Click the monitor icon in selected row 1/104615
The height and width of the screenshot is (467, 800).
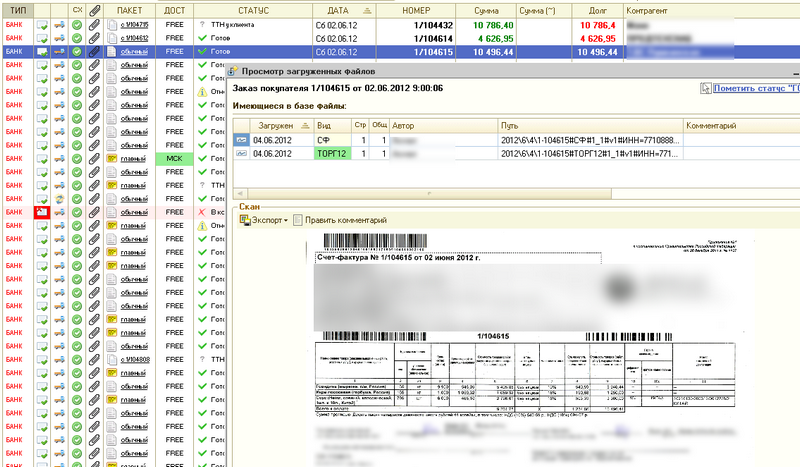point(42,52)
